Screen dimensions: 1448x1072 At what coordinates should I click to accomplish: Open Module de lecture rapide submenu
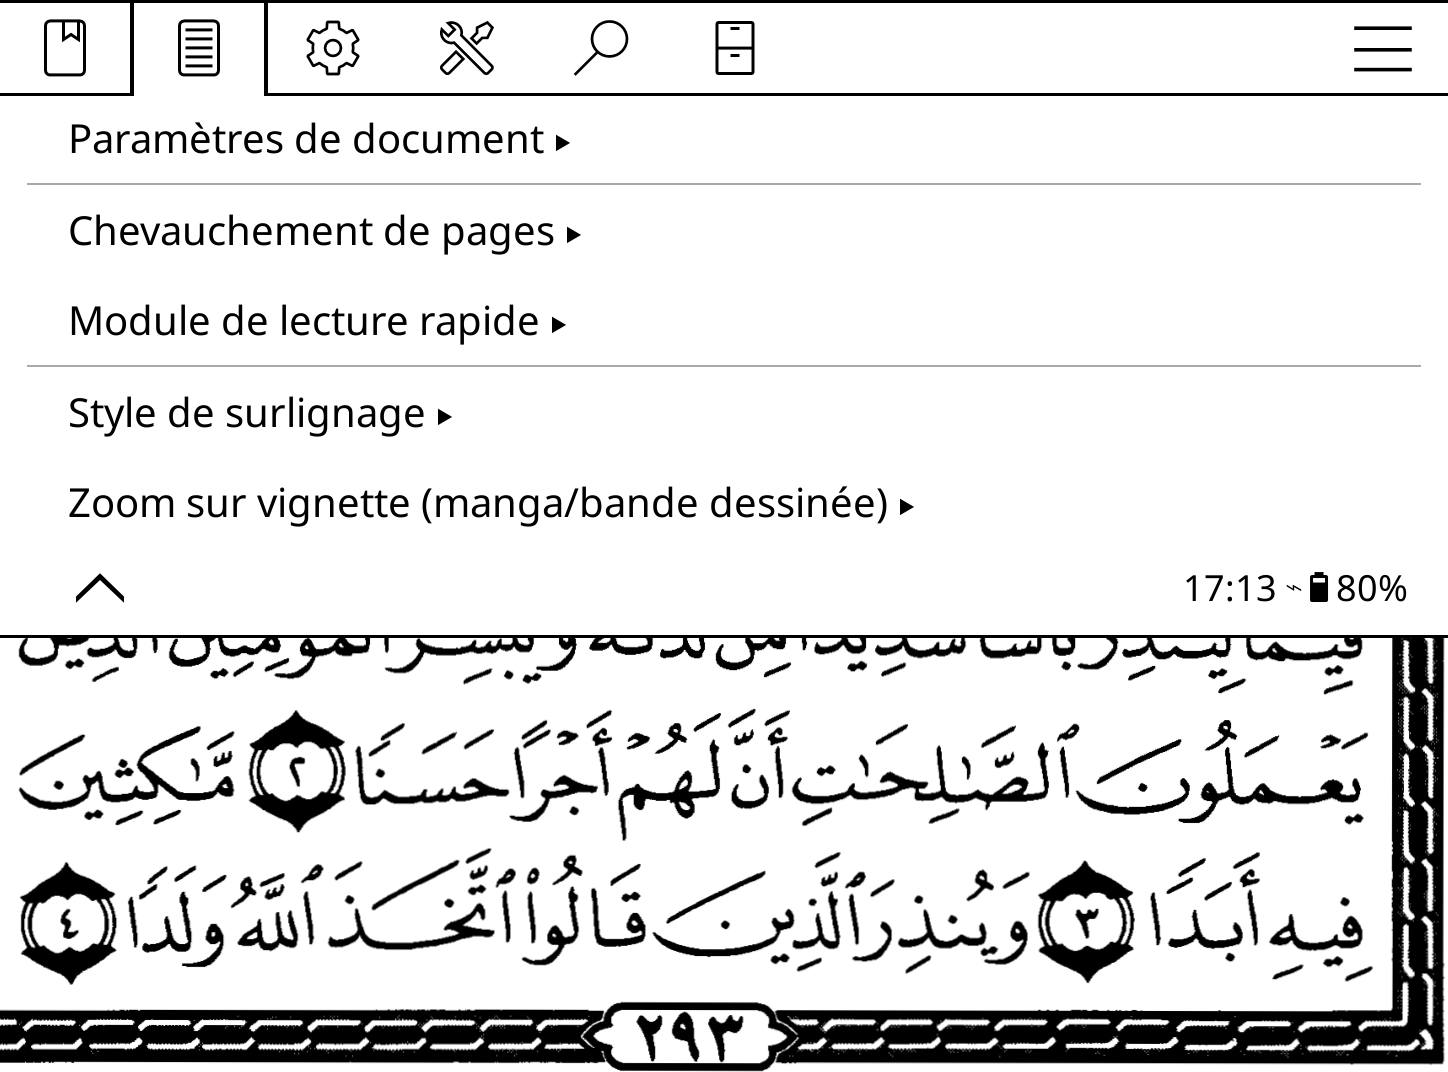pyautogui.click(x=724, y=321)
